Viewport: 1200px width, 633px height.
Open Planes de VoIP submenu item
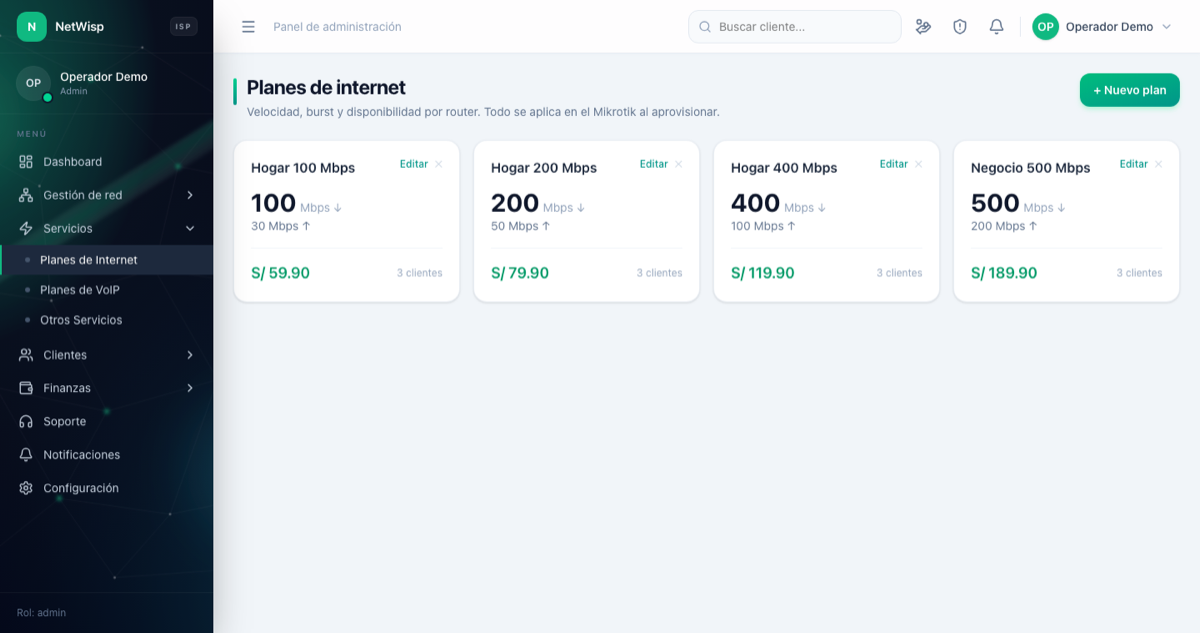coord(106,290)
